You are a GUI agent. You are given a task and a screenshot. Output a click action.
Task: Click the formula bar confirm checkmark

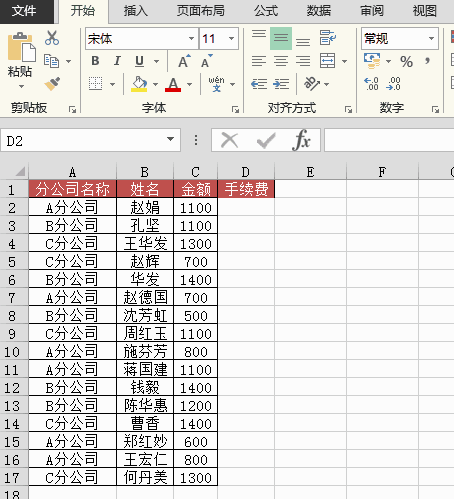pos(266,140)
